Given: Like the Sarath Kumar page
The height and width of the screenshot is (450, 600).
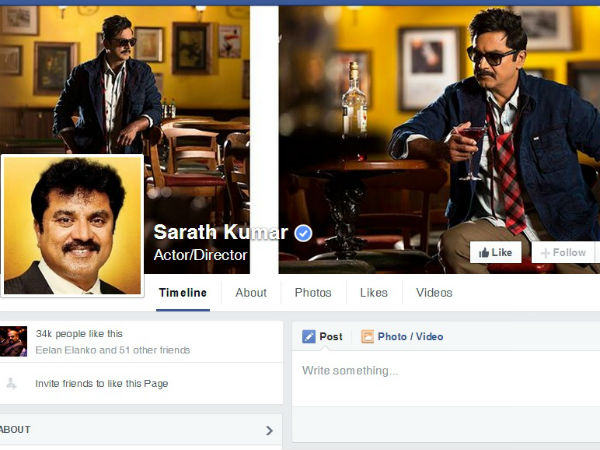Looking at the screenshot, I should 496,253.
